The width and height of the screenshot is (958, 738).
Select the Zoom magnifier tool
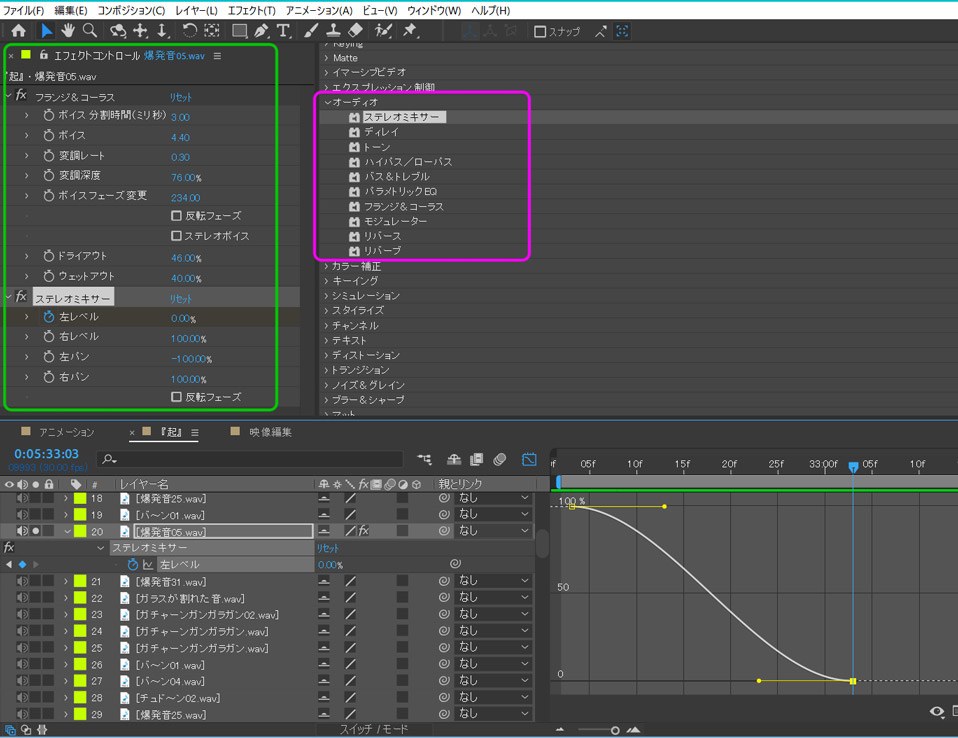pos(90,31)
